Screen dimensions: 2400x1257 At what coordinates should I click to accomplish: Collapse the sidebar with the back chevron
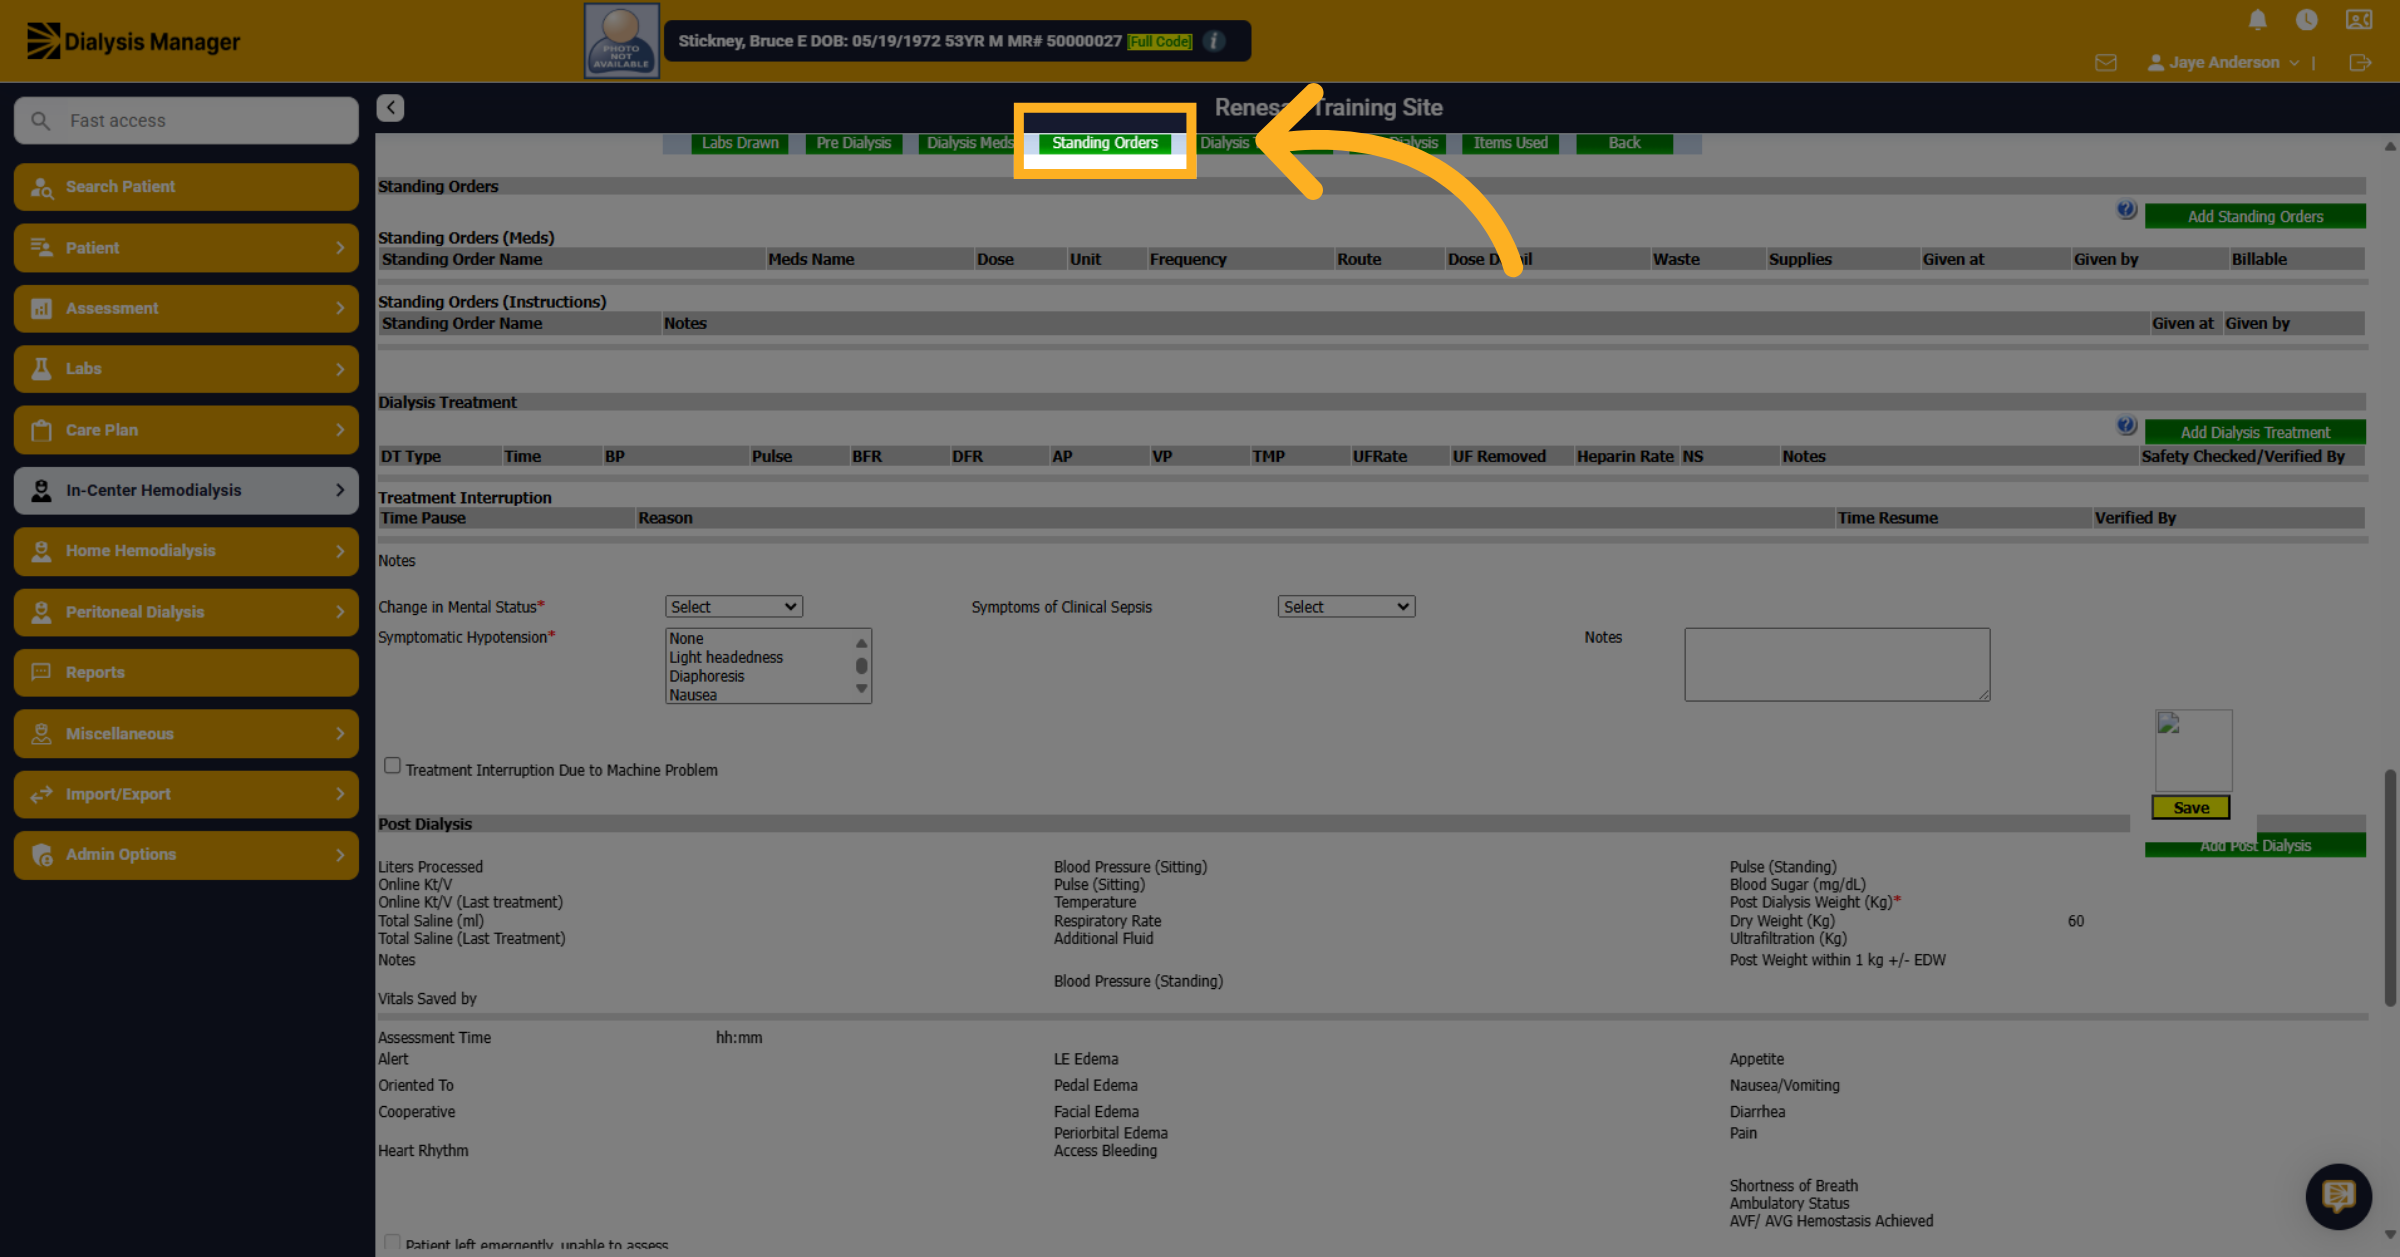click(390, 107)
